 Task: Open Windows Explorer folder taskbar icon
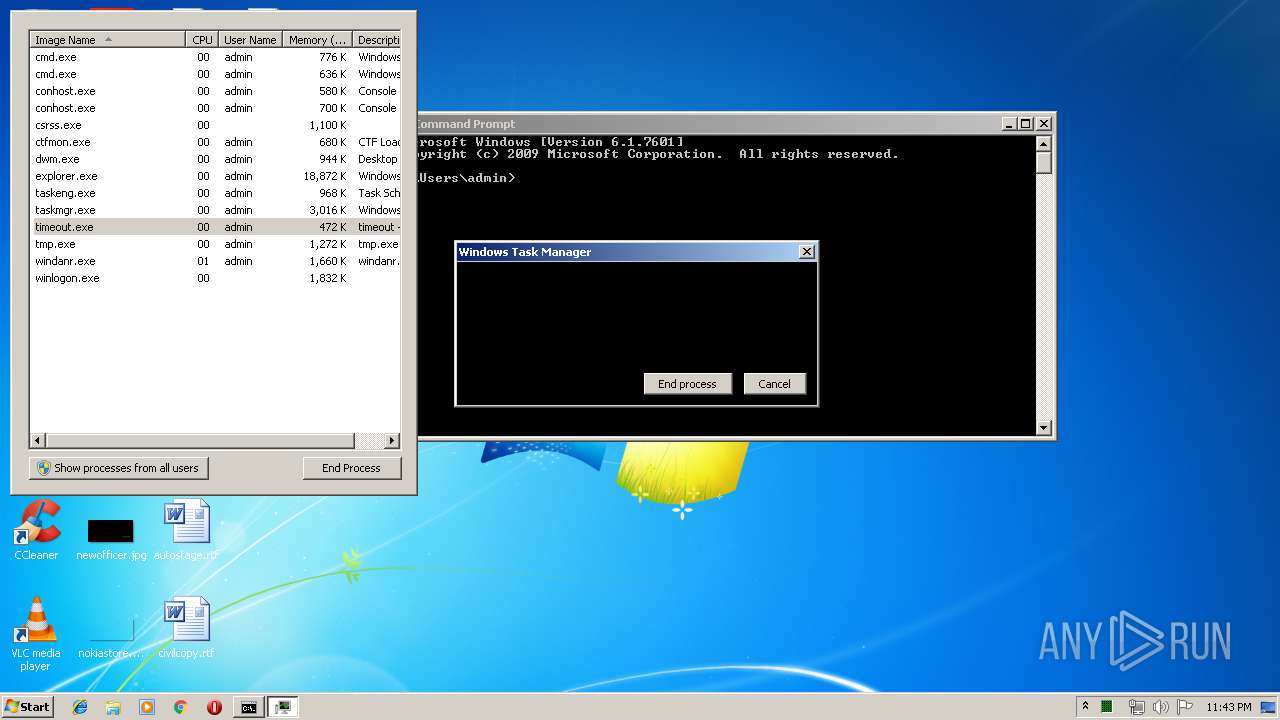tap(113, 707)
